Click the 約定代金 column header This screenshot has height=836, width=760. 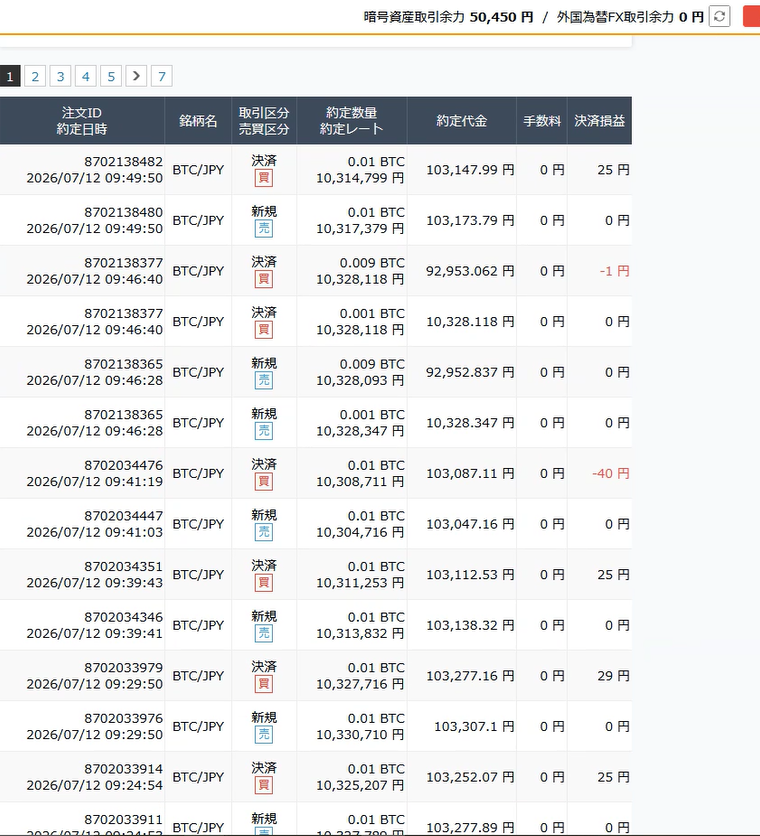pyautogui.click(x=461, y=121)
